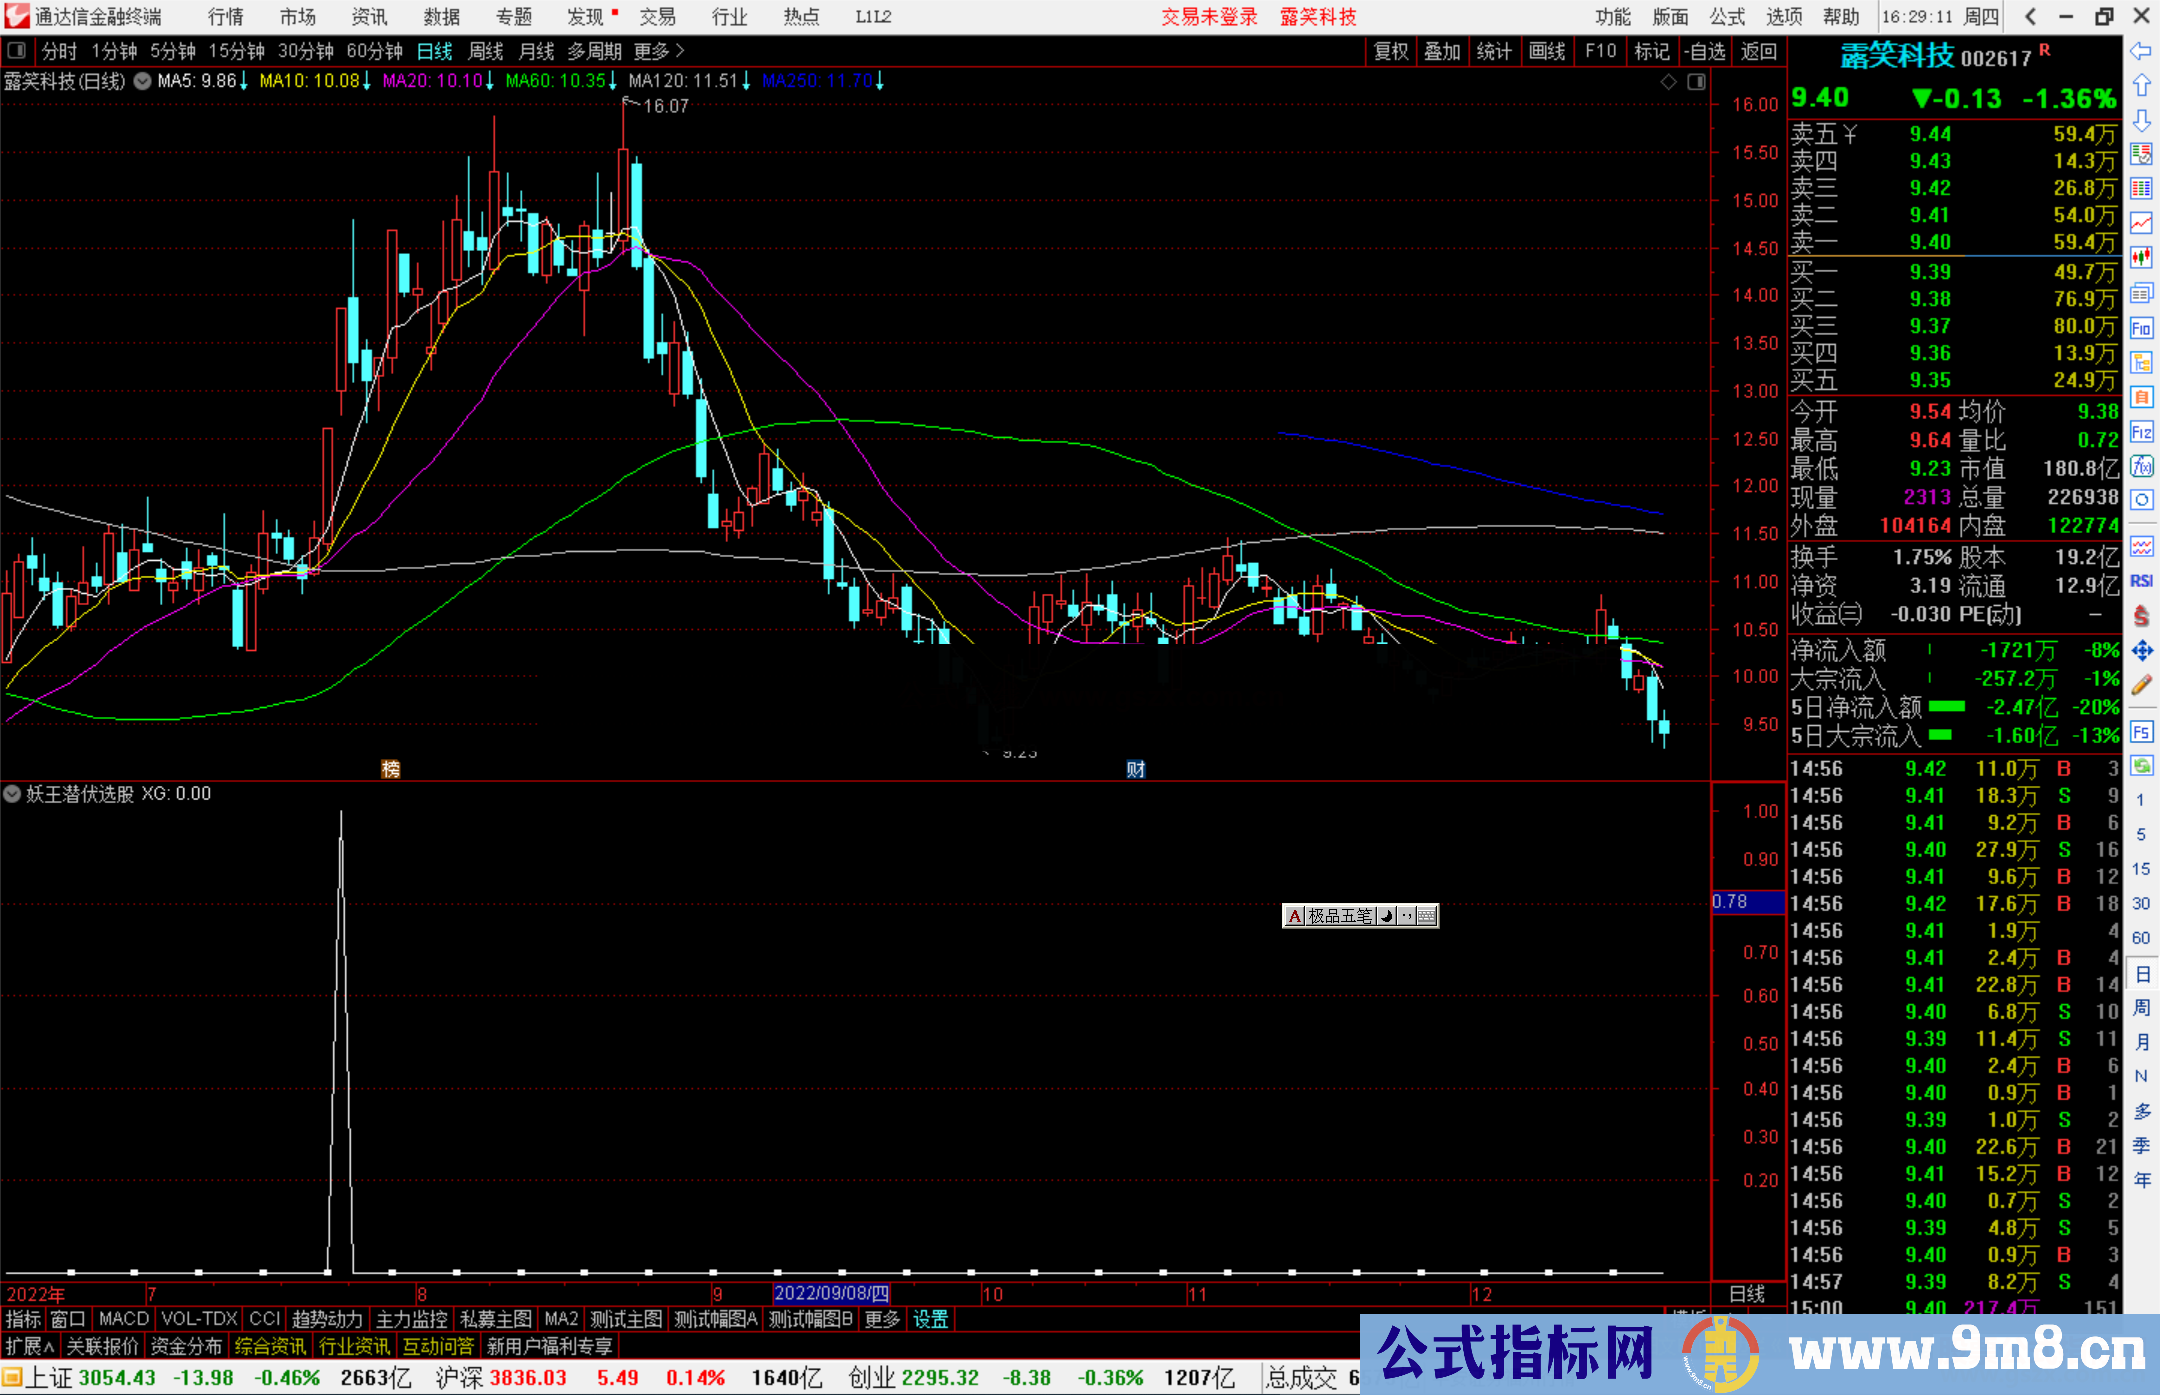Click the 复权 button
2160x1395 pixels.
point(1391,51)
